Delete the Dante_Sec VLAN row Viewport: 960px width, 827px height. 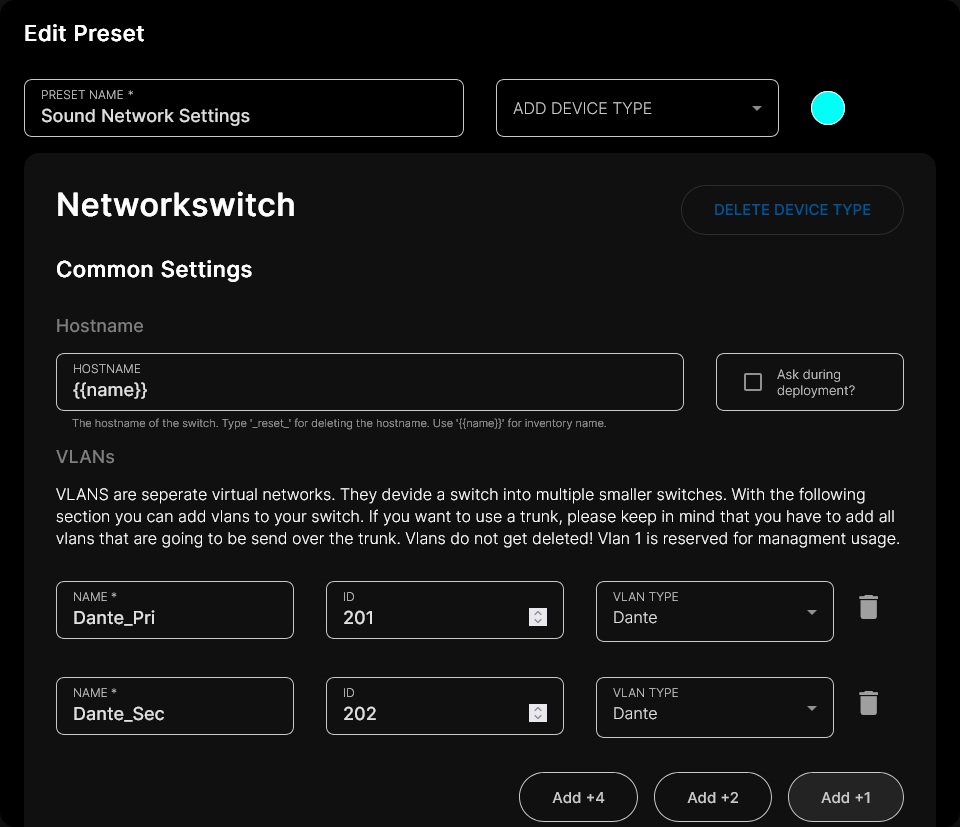pyautogui.click(x=868, y=703)
